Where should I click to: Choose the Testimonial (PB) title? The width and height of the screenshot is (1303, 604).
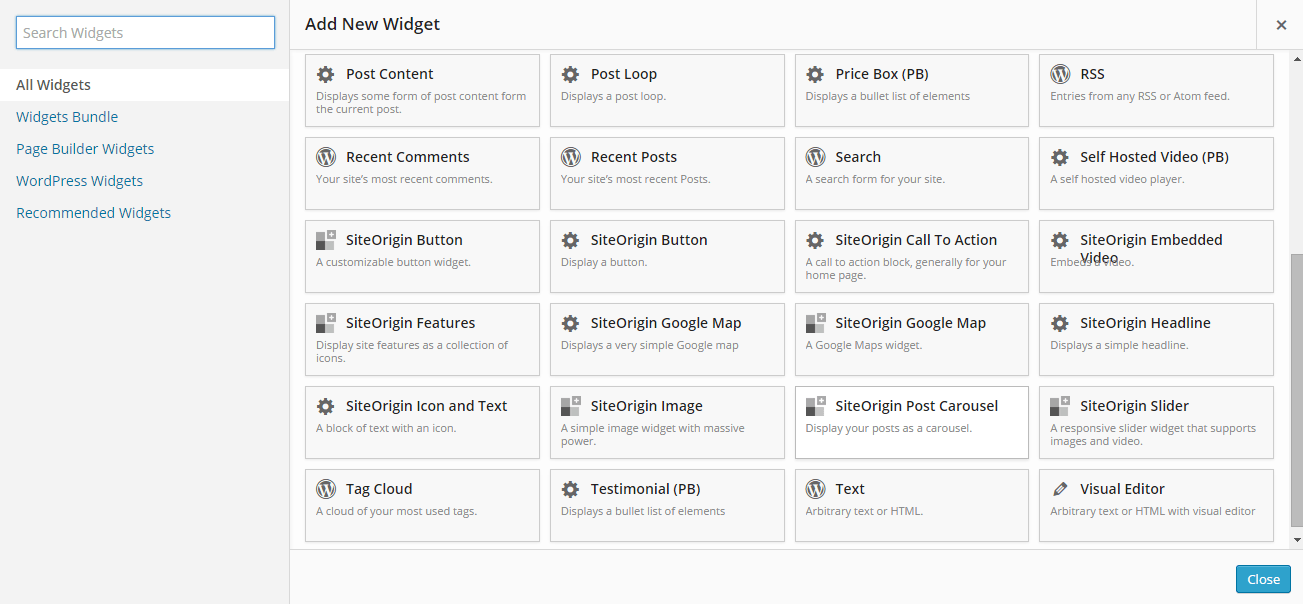click(x=645, y=489)
